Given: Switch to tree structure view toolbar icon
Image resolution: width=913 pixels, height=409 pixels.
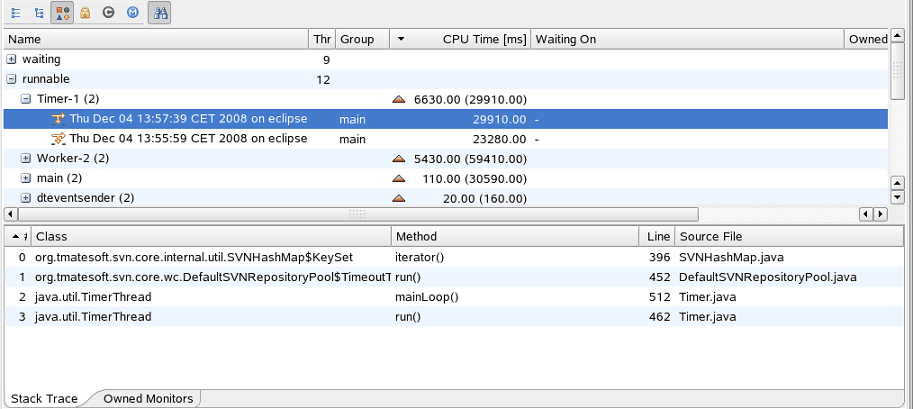Looking at the screenshot, I should coord(39,12).
